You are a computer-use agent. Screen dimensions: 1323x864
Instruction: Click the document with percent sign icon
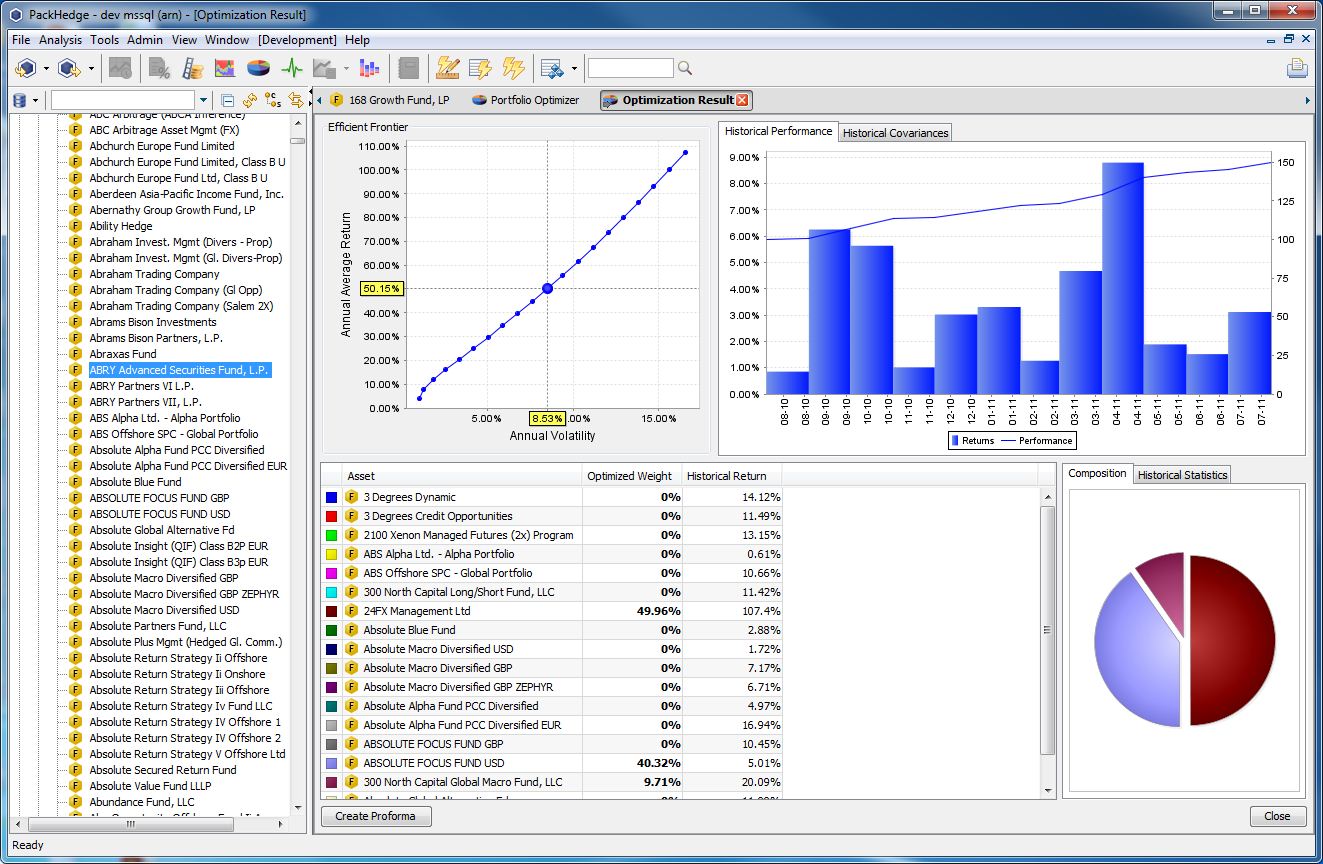pos(159,68)
